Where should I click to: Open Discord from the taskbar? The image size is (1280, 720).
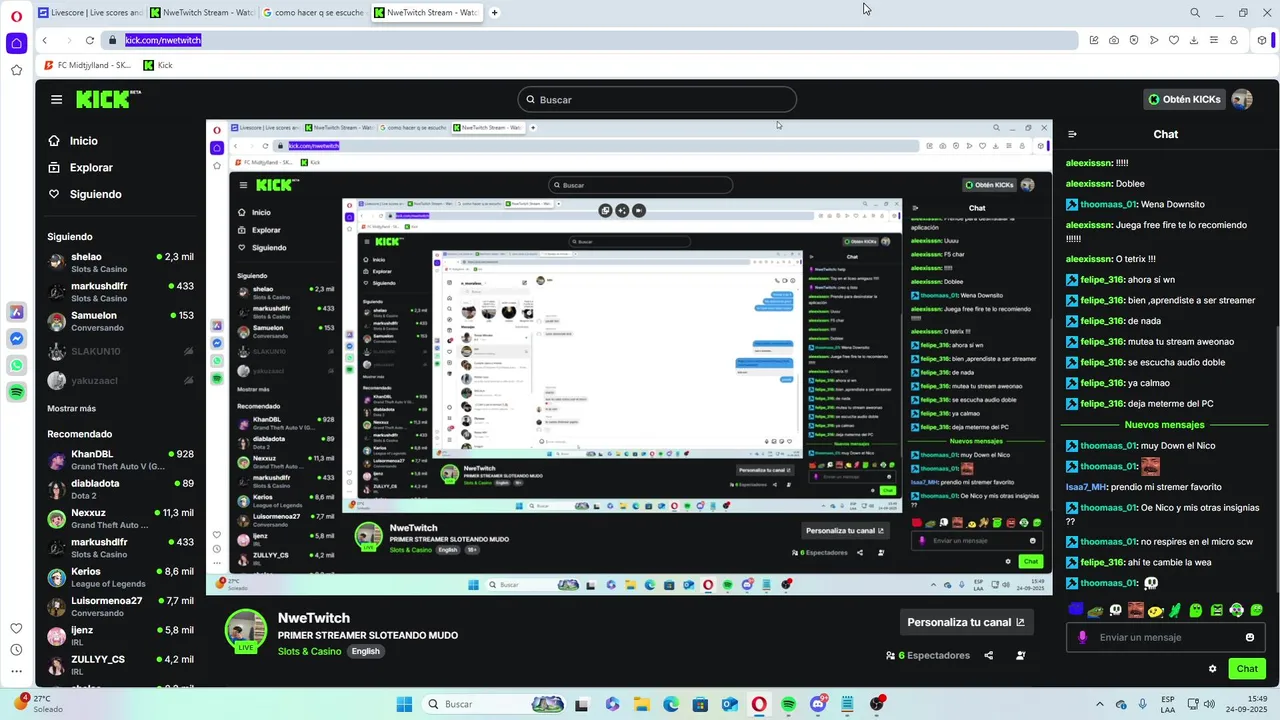[818, 704]
